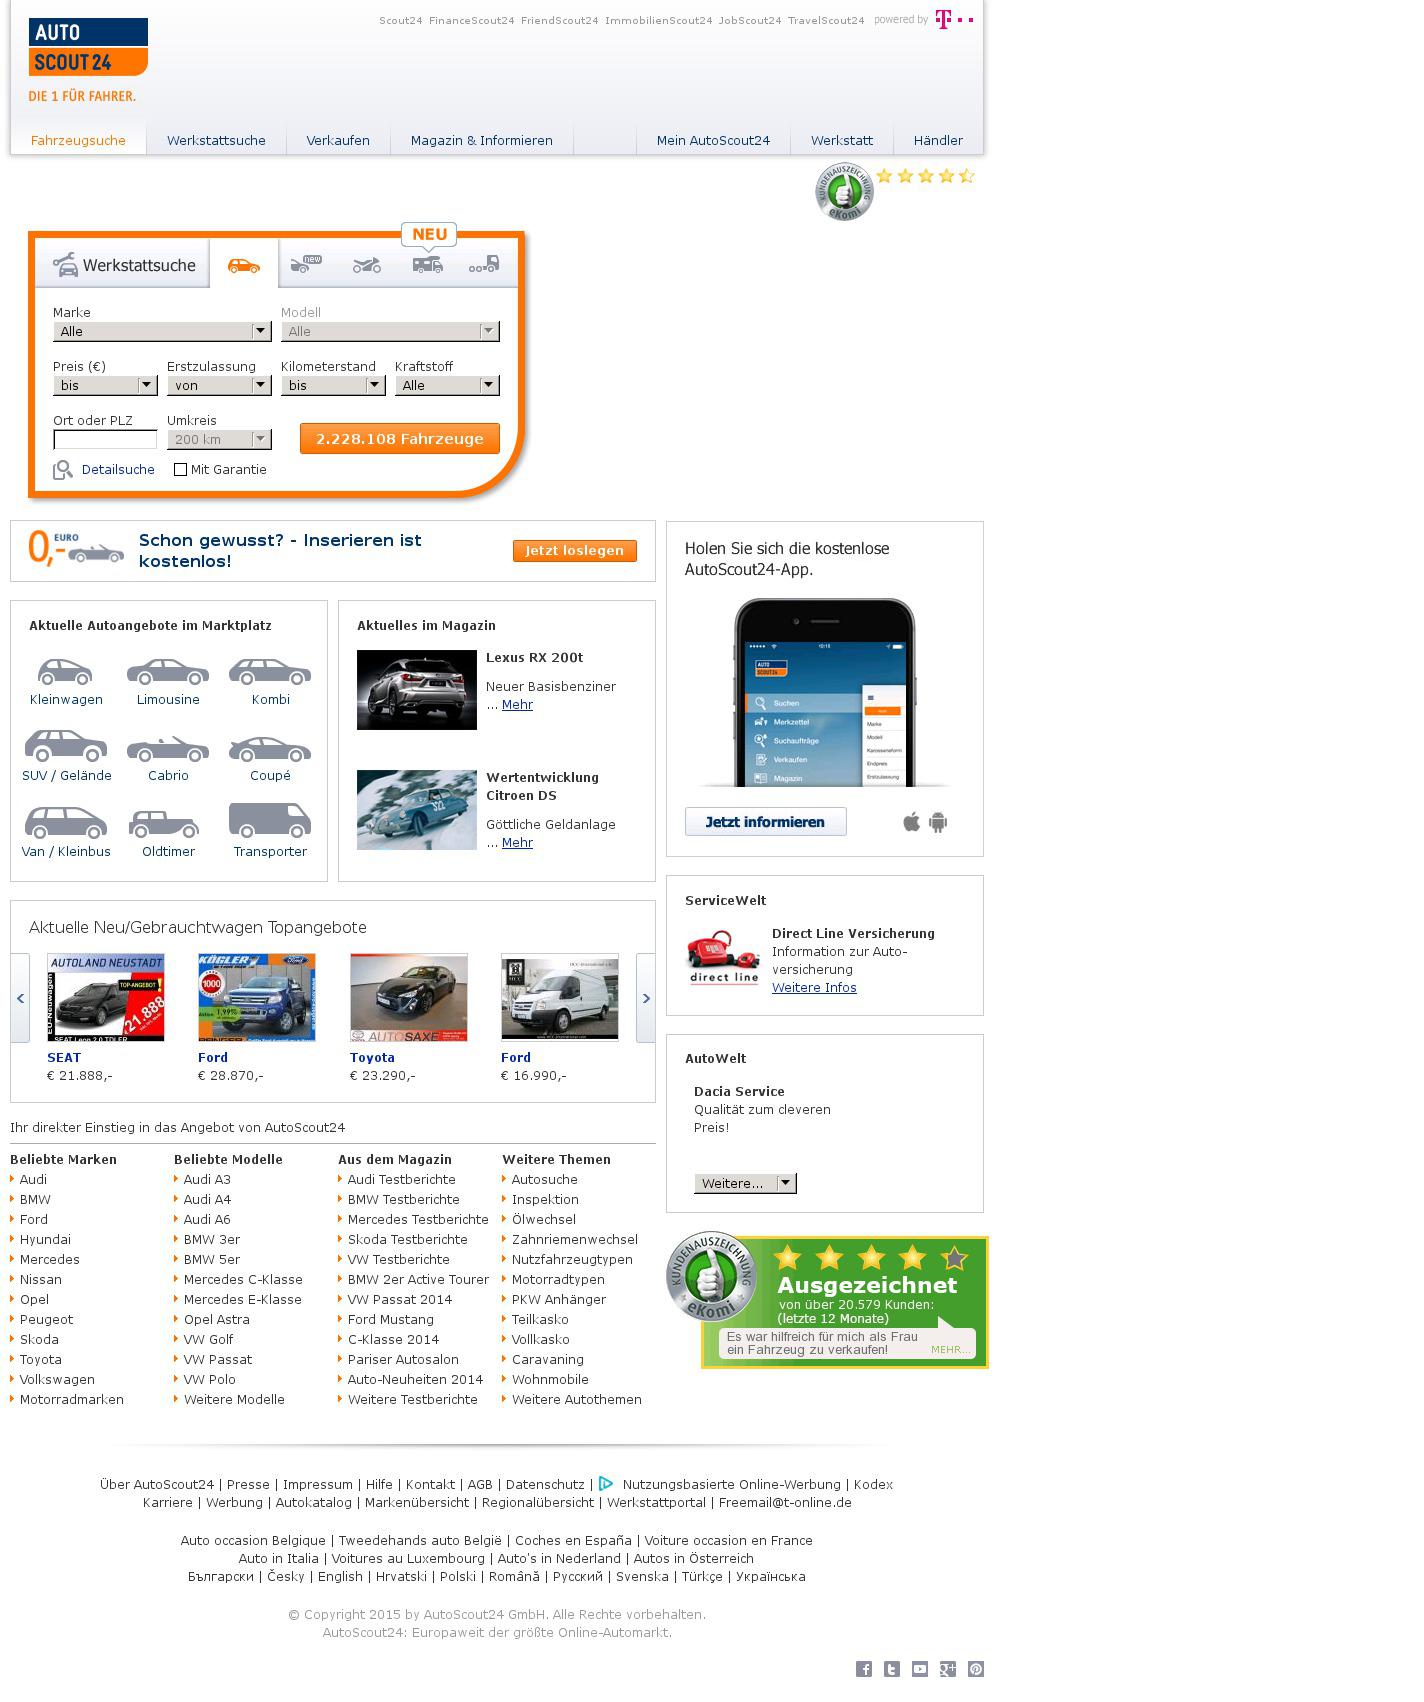The image size is (1424, 1702).
Task: Open the SEAT offer thumbnail
Action: 106,997
